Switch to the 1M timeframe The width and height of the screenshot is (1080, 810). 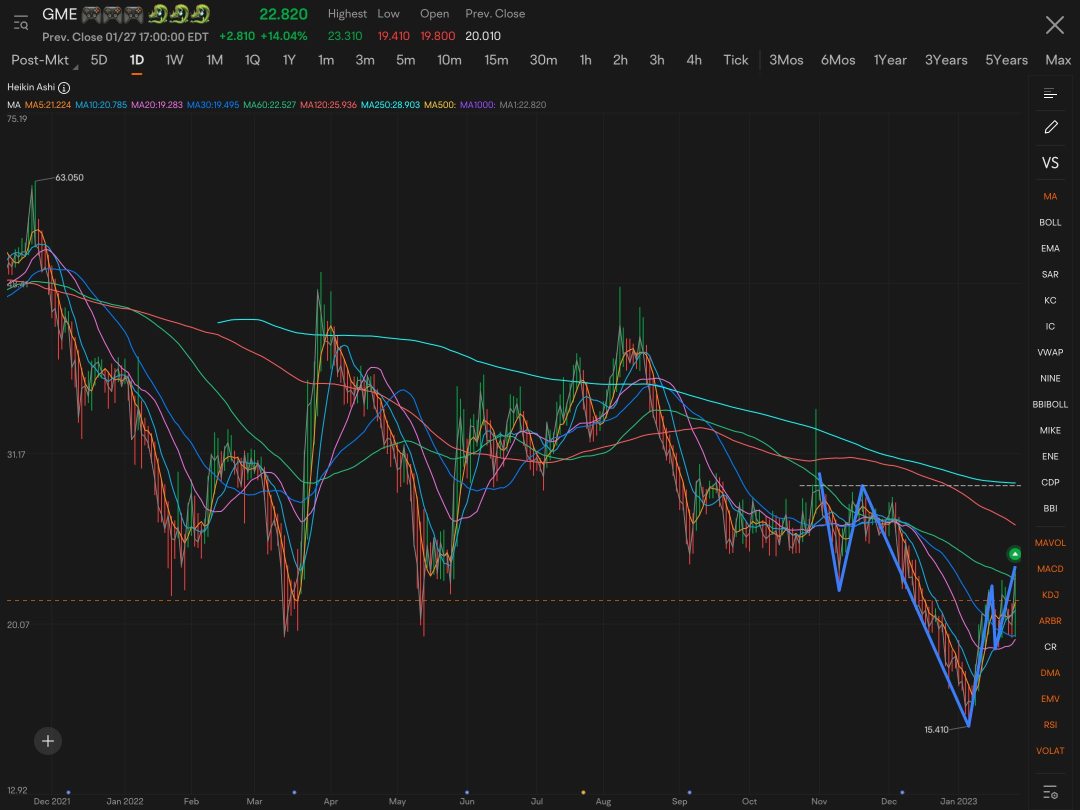coord(214,60)
